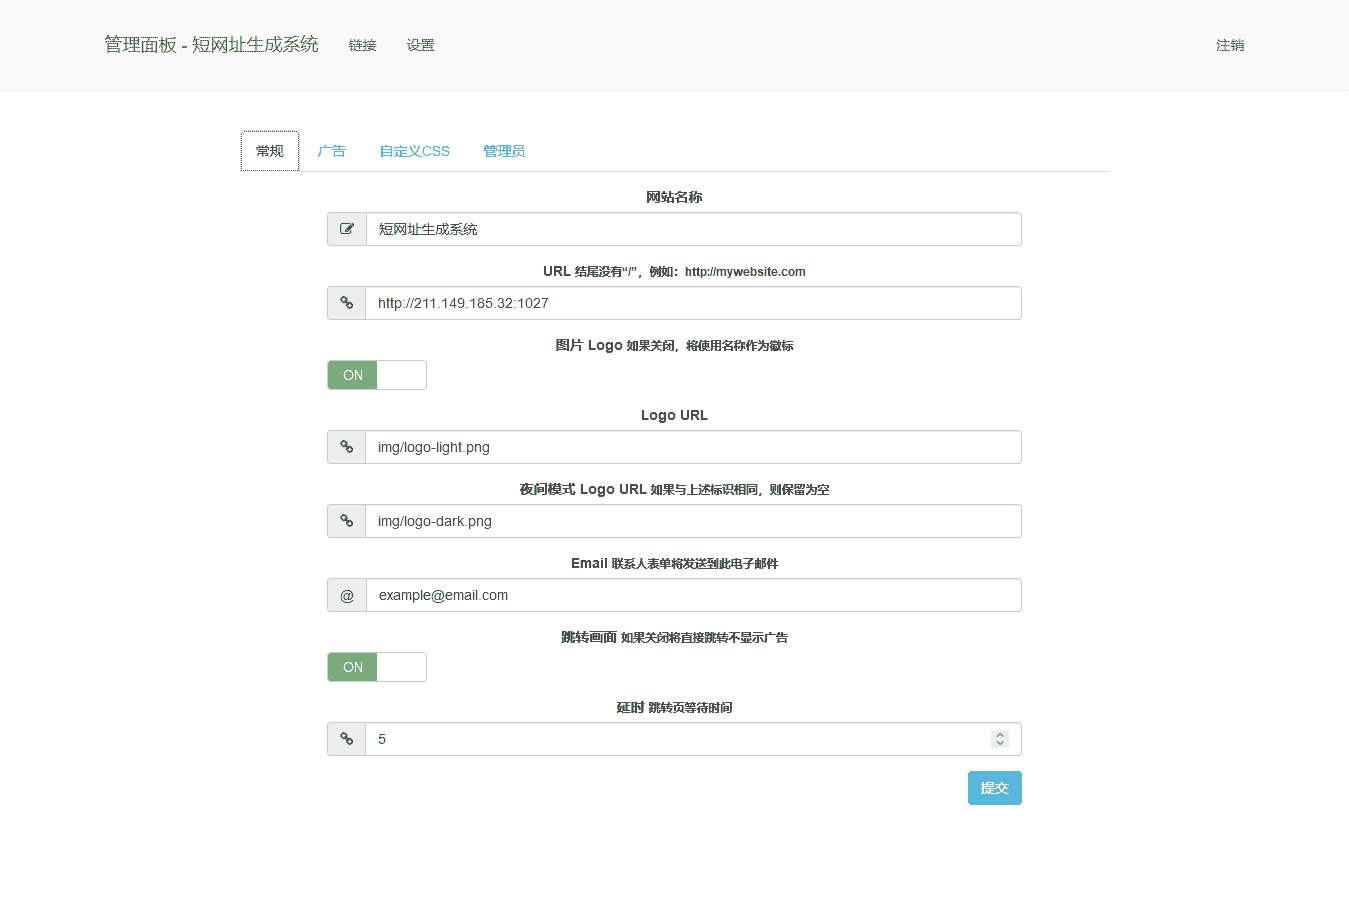The image size is (1349, 905).
Task: Click the link icon beside the site URL field
Action: pos(347,303)
